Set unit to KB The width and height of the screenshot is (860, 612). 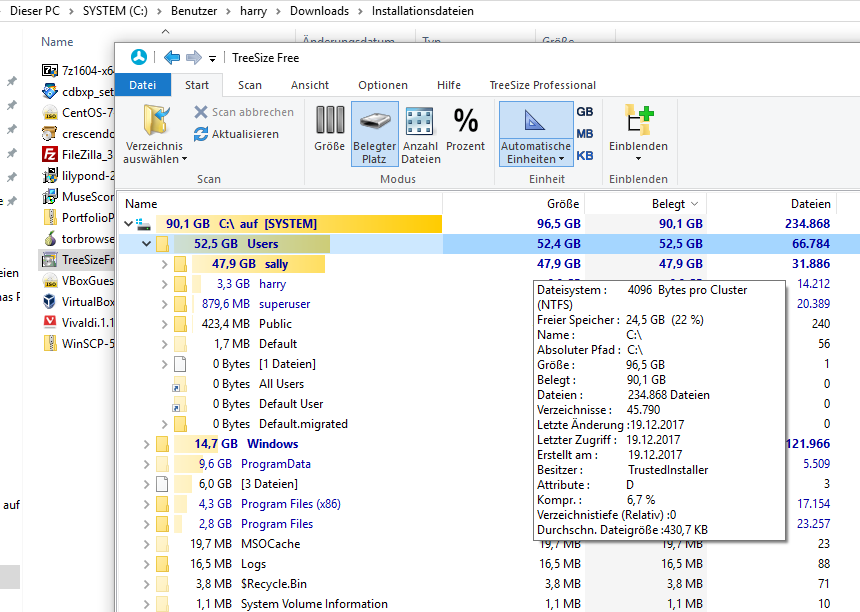(x=585, y=155)
